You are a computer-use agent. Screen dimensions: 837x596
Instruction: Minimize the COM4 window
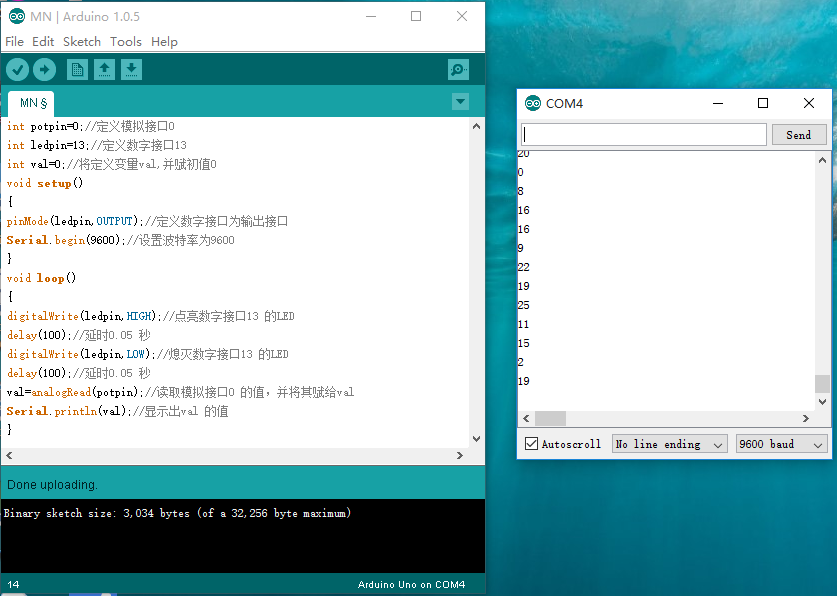click(718, 103)
